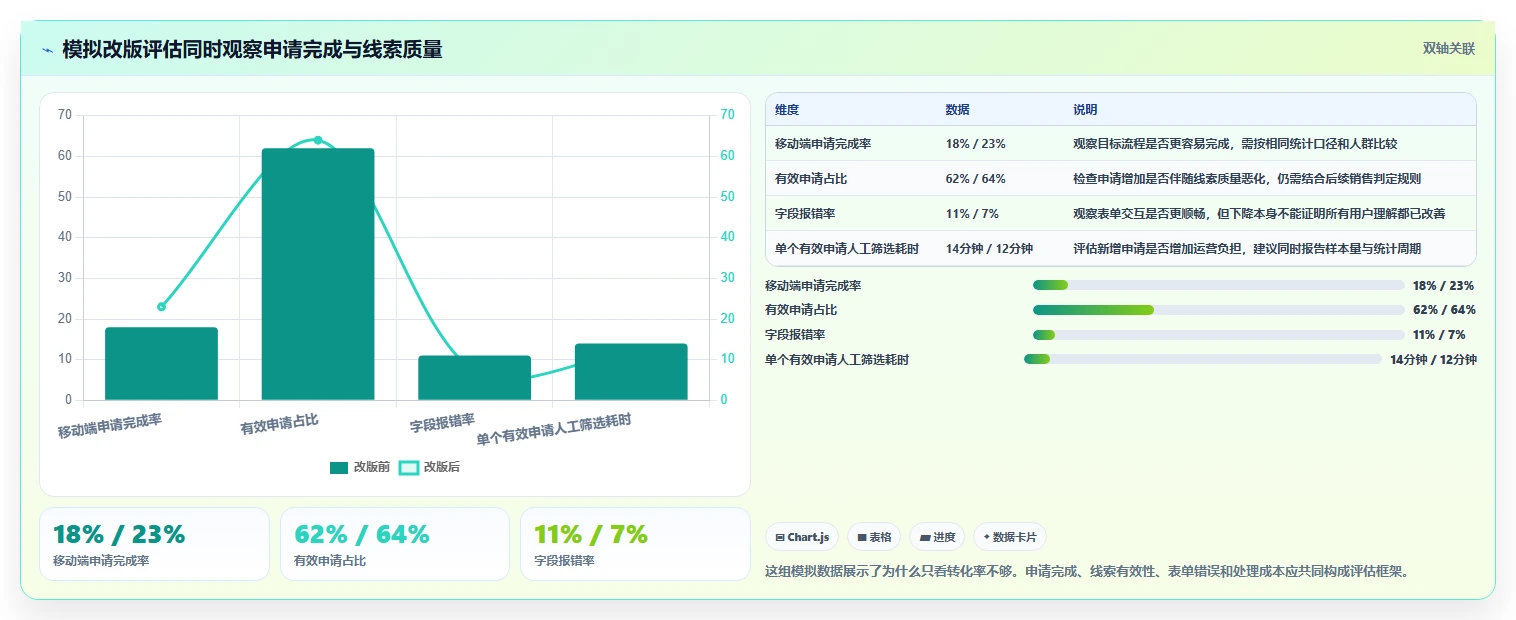Click the 11% / 7% value in the table

click(972, 214)
